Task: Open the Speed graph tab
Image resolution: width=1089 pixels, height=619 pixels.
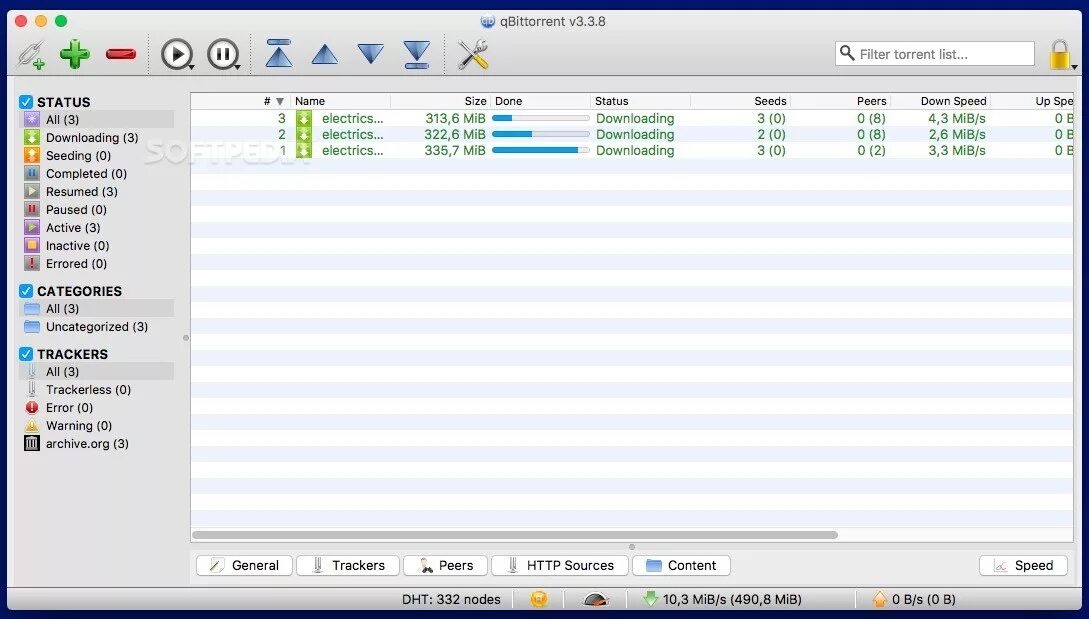Action: (1023, 566)
